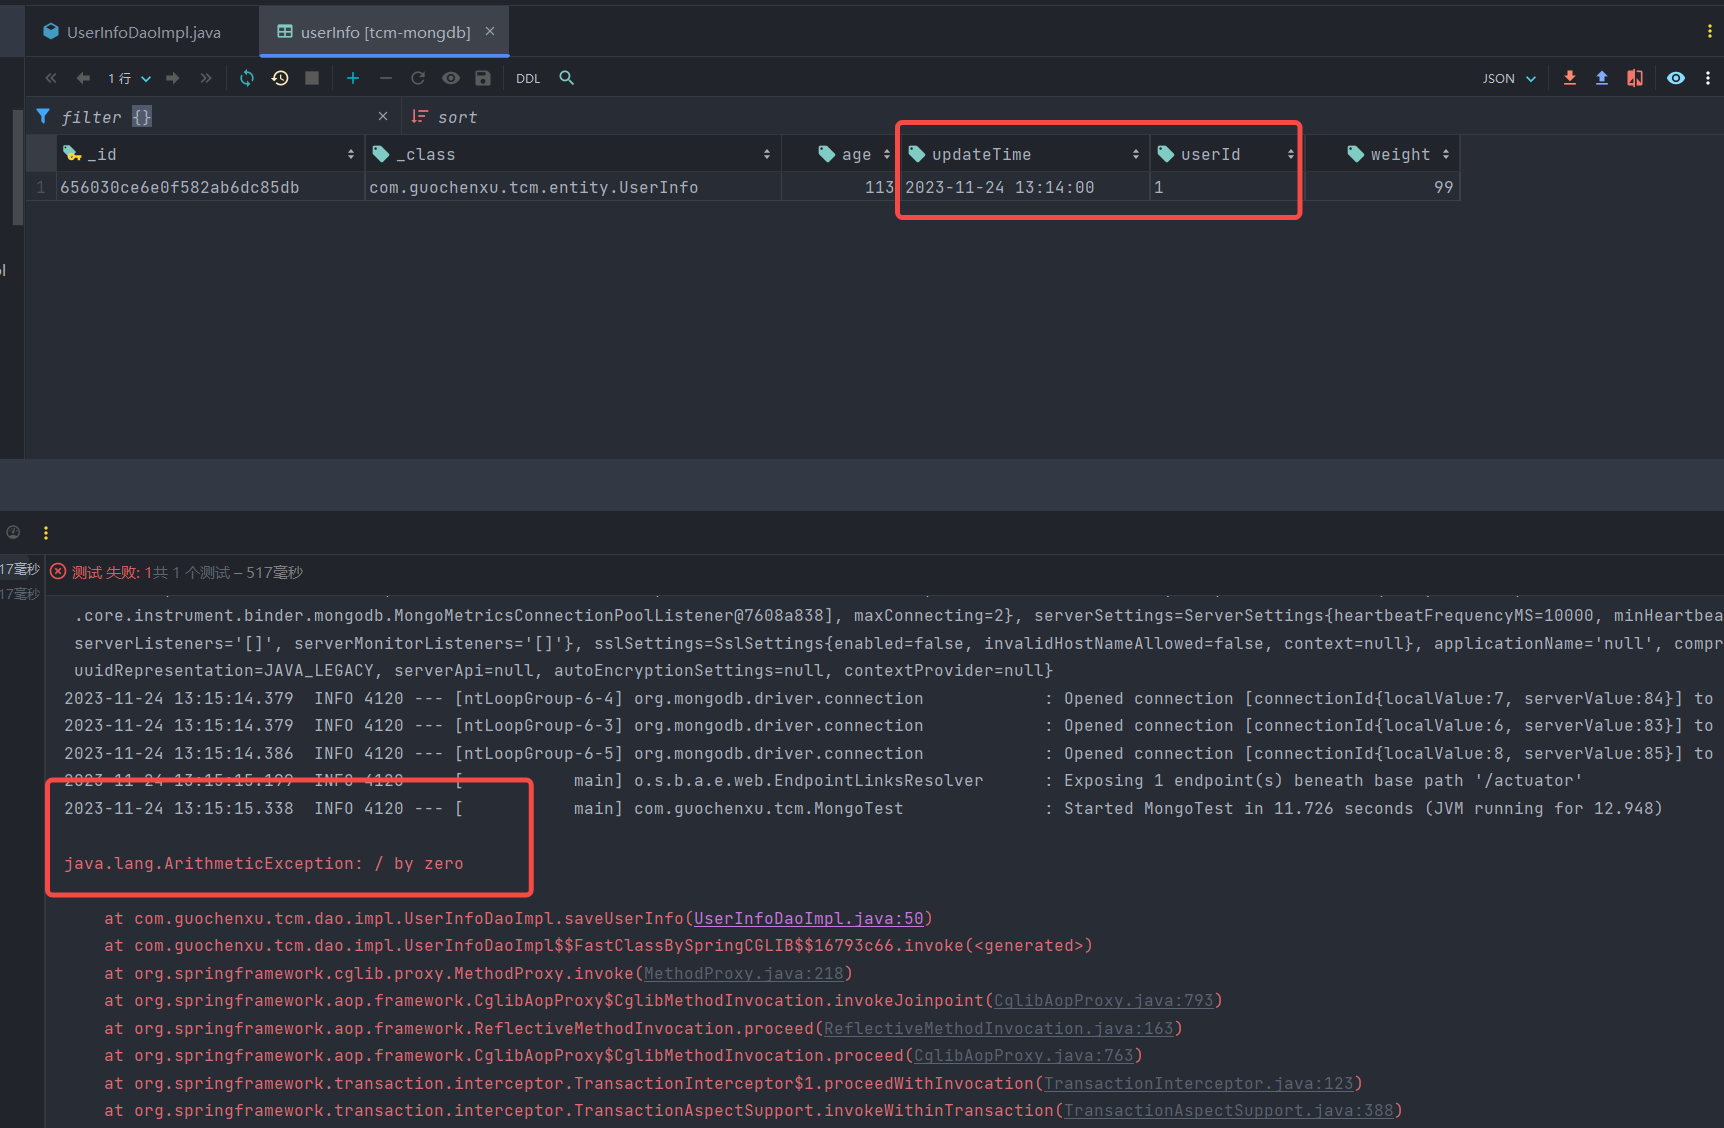Click the Started MongoTest log line
This screenshot has height=1128, width=1724.
864,808
